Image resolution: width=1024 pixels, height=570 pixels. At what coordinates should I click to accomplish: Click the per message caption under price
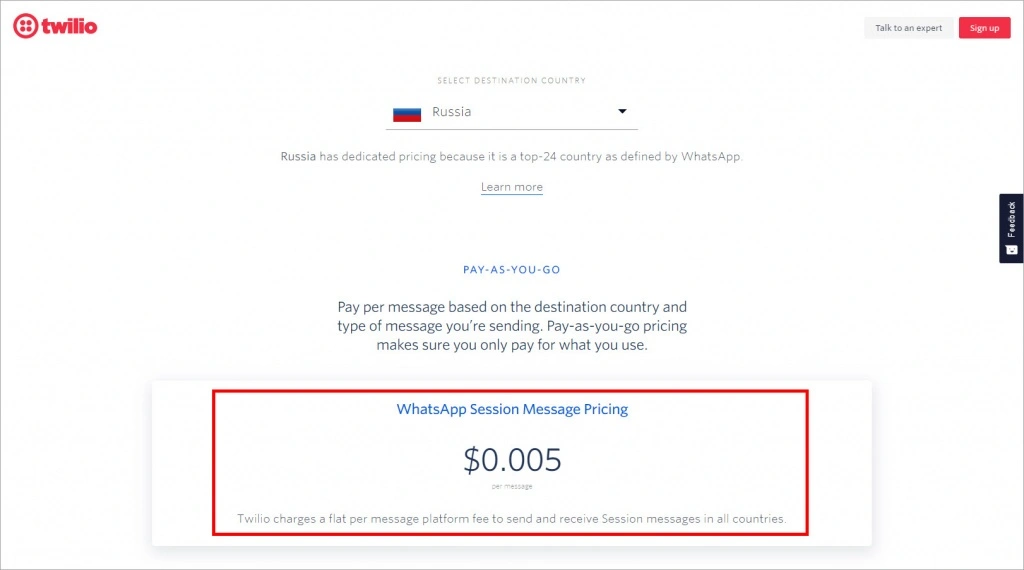pos(512,486)
